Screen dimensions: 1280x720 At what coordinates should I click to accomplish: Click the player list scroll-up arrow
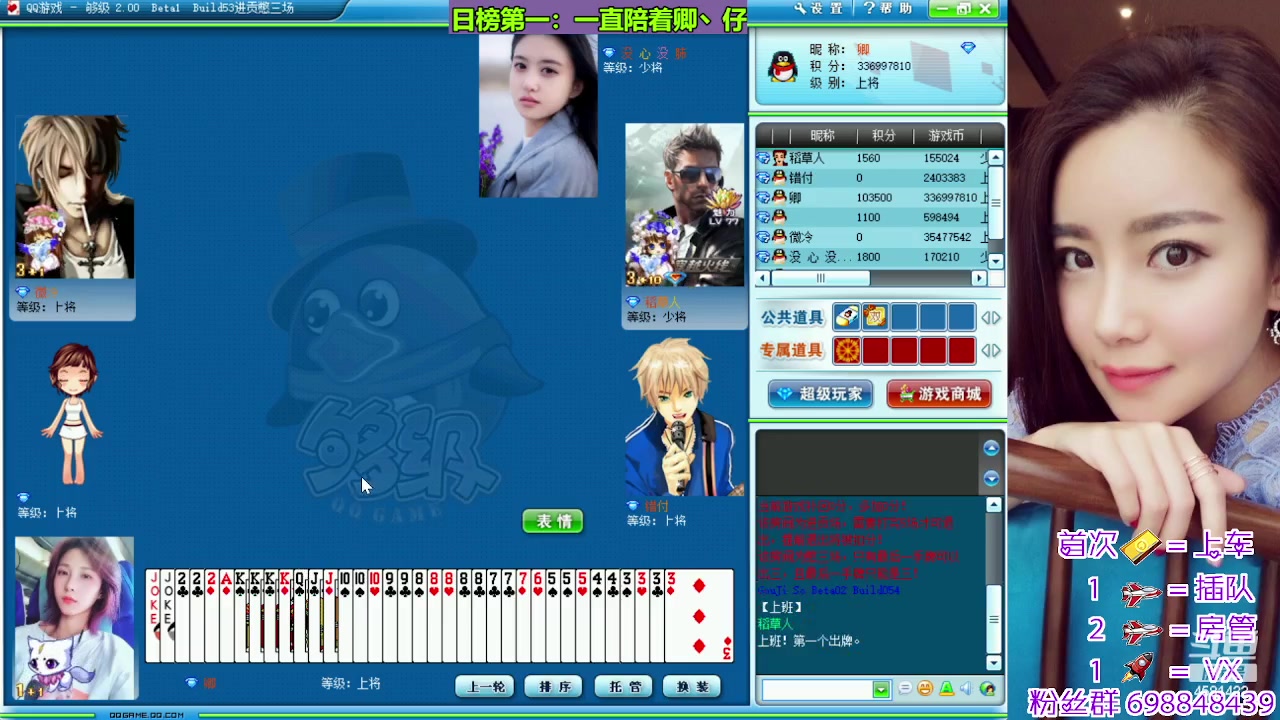(996, 158)
